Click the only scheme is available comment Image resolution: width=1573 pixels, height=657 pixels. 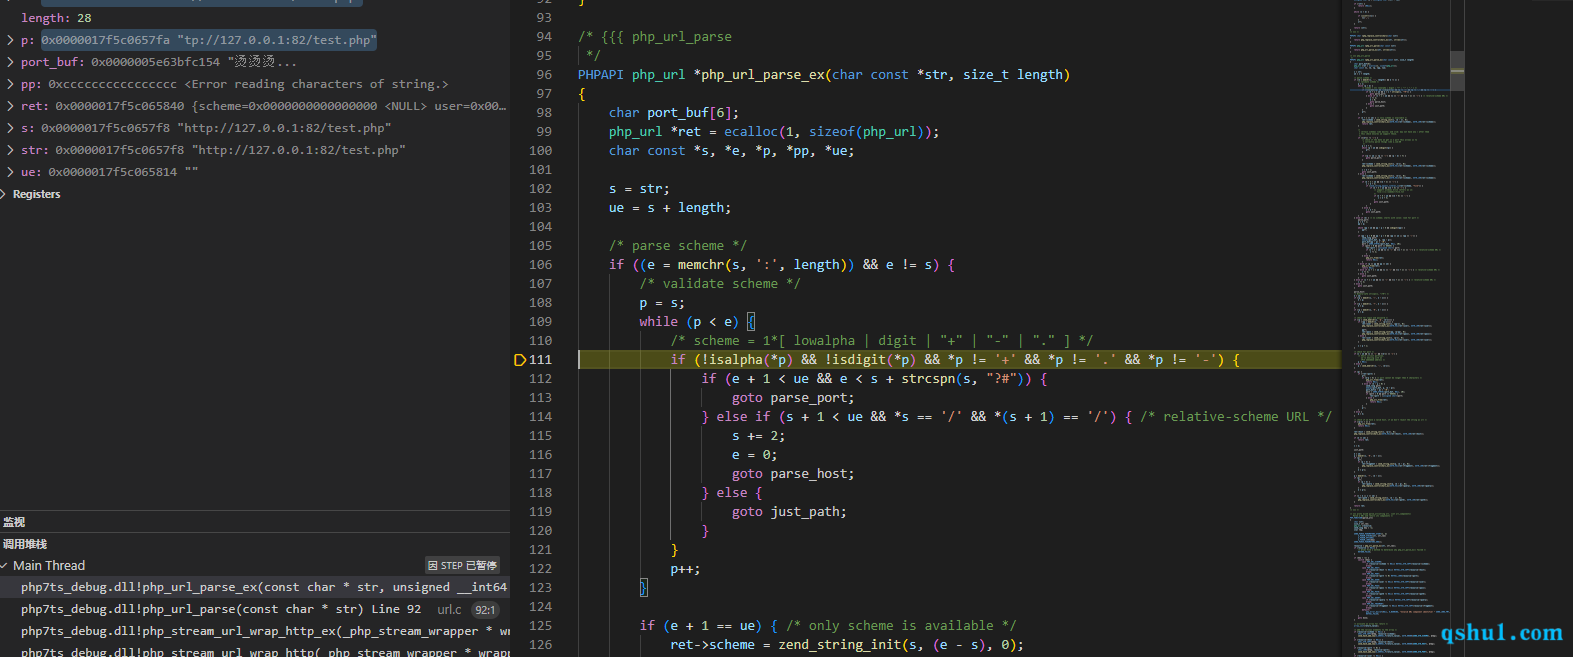click(901, 626)
